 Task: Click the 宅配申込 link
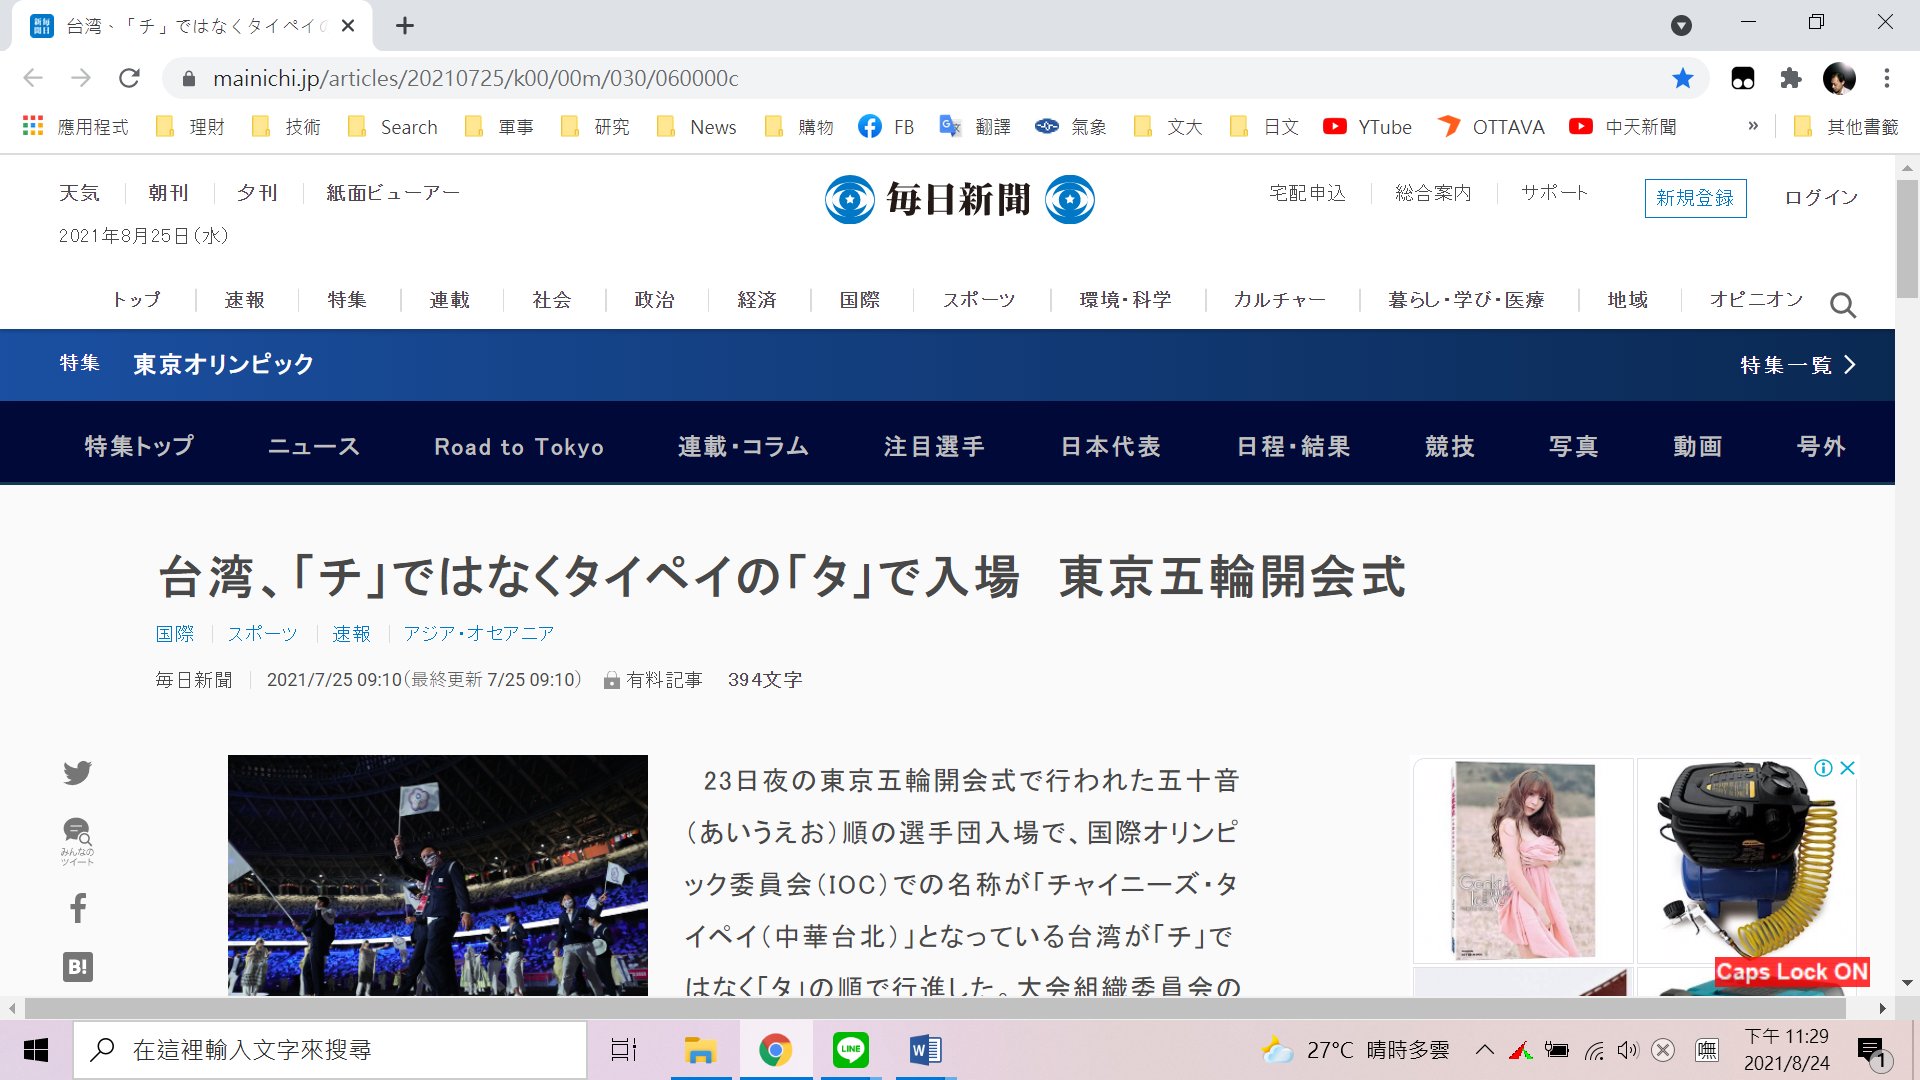coord(1308,193)
